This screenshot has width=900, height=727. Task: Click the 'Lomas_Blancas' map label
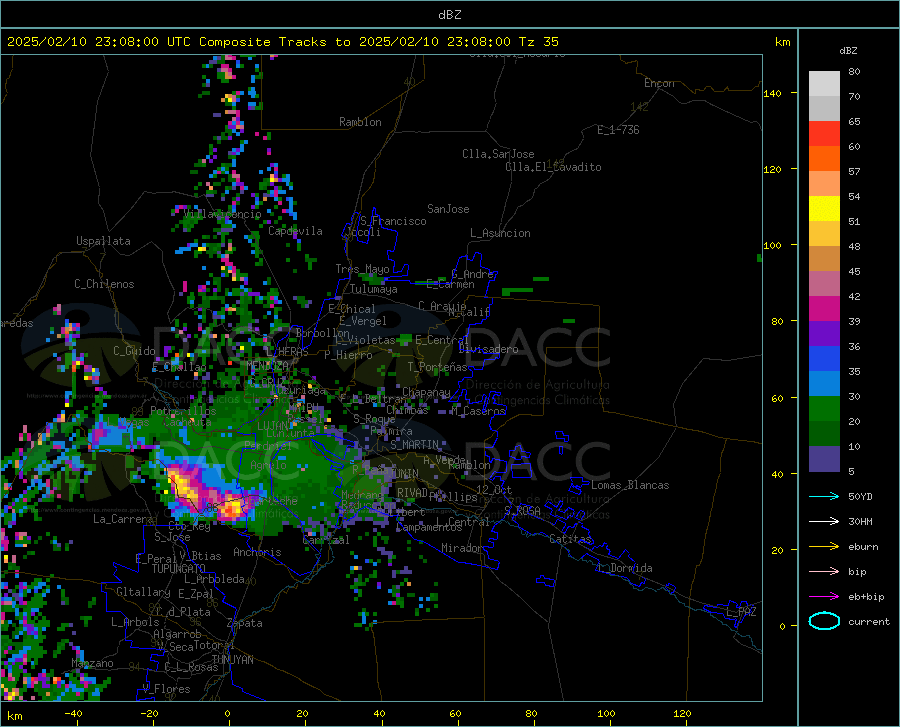630,485
